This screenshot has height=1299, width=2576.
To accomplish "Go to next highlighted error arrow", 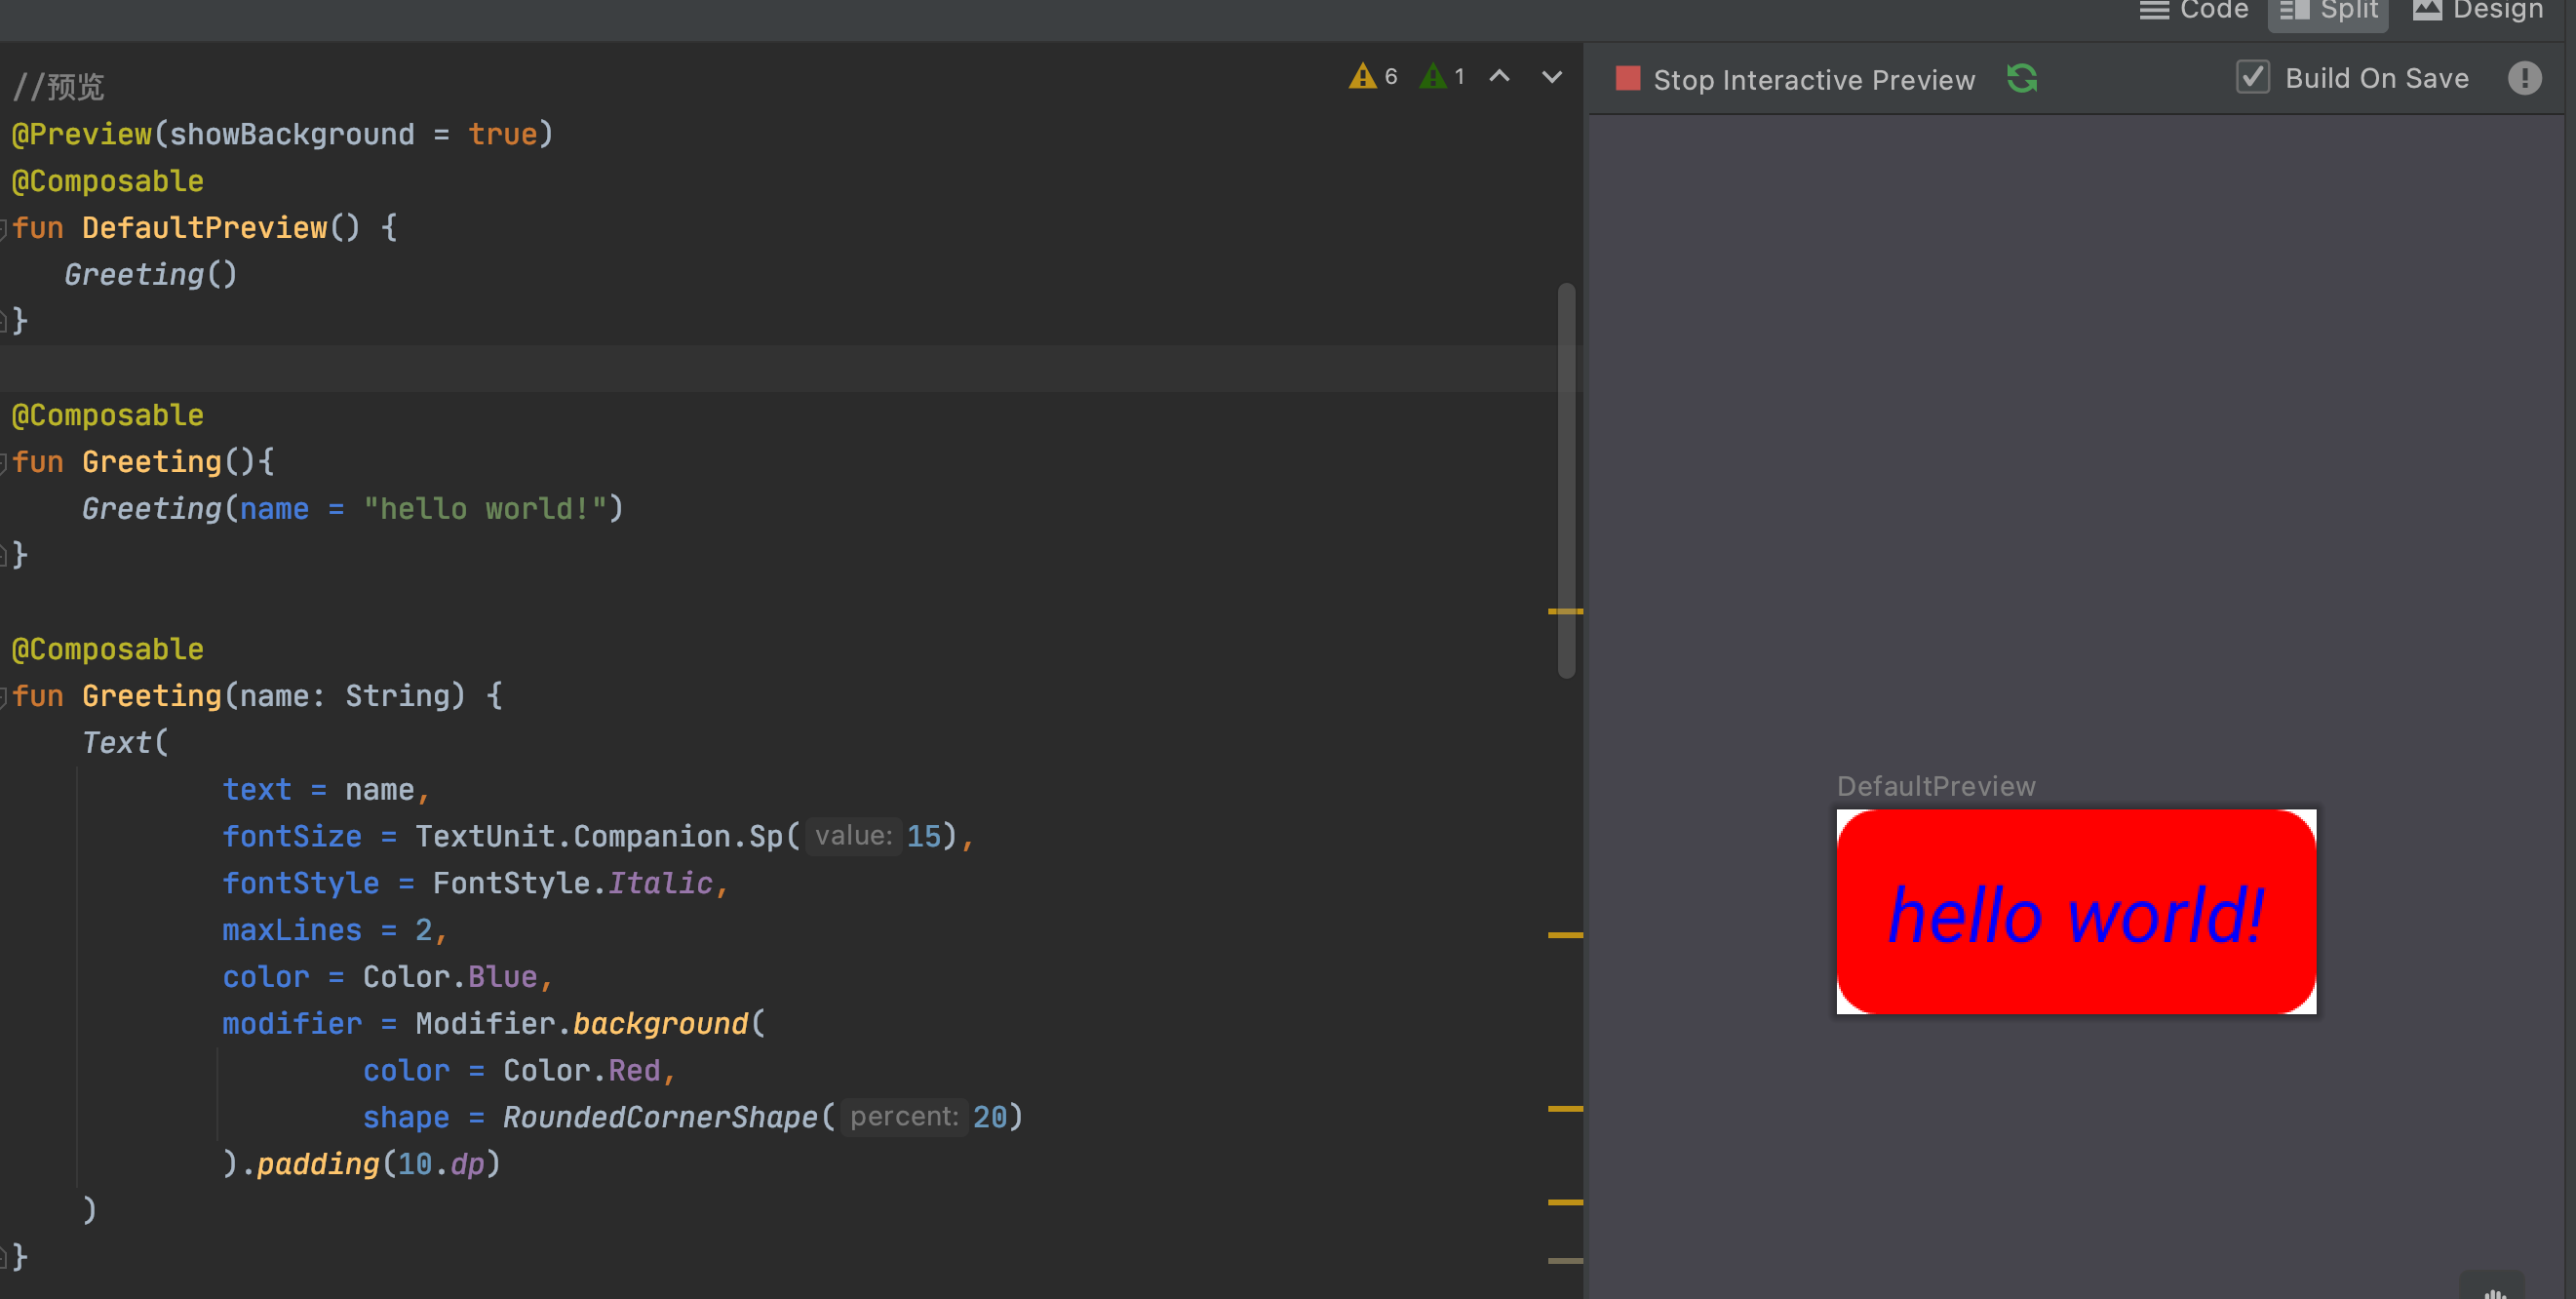I will click(1551, 77).
